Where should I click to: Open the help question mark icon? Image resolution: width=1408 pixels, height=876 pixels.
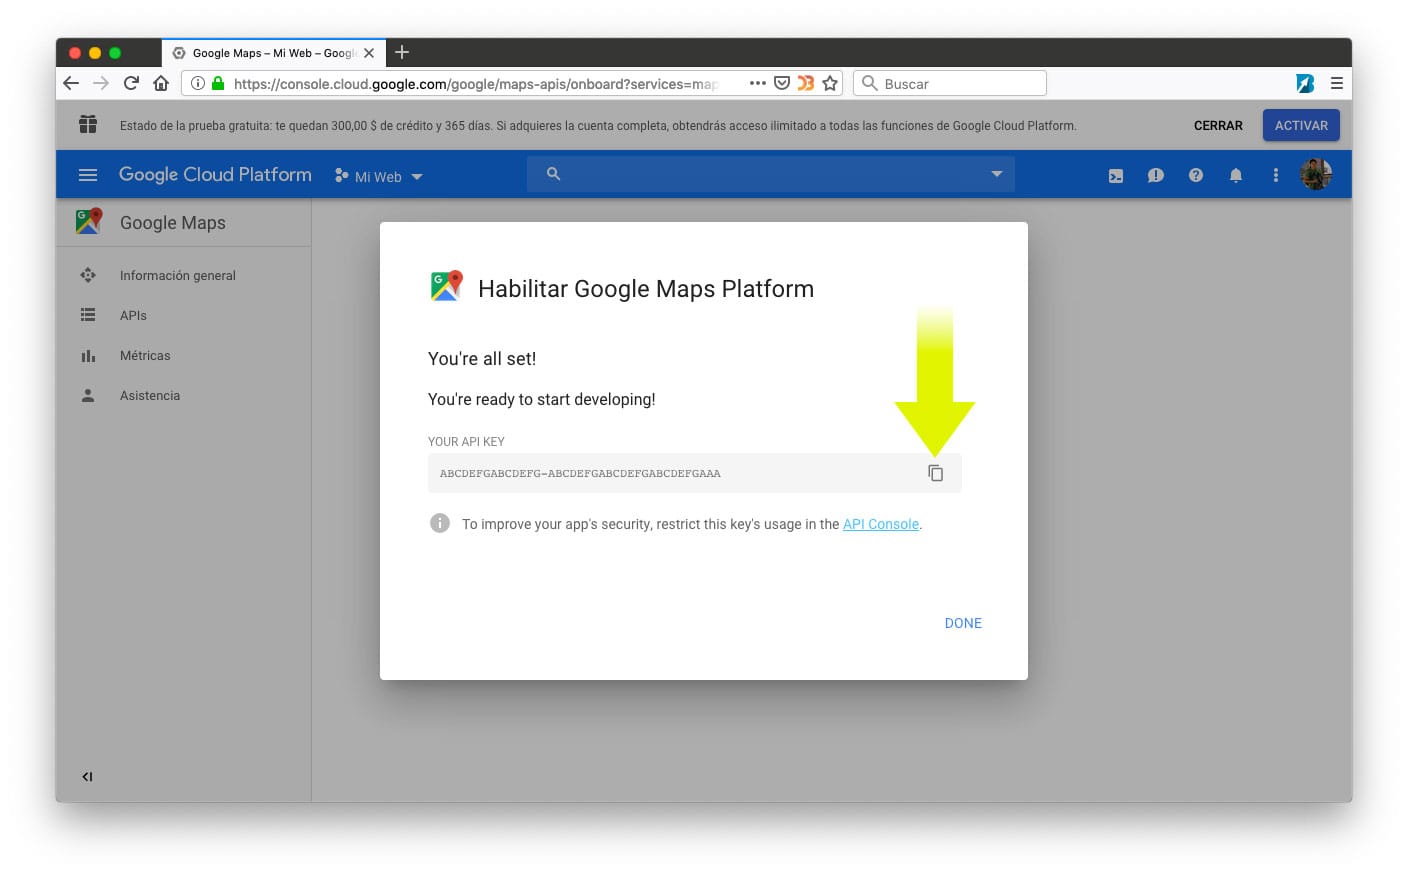click(x=1196, y=175)
